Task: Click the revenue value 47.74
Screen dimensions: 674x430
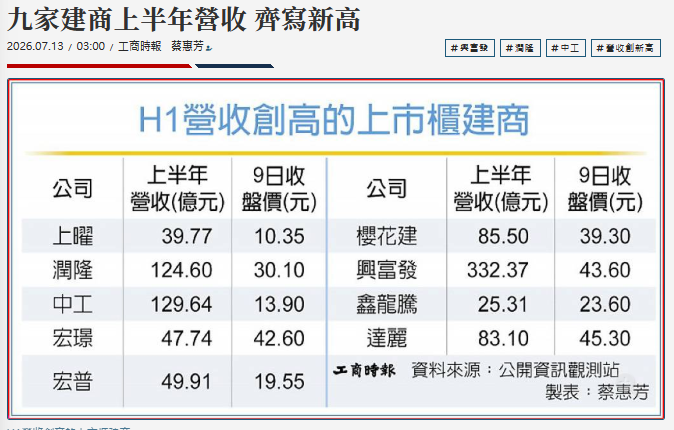Action: tap(187, 338)
